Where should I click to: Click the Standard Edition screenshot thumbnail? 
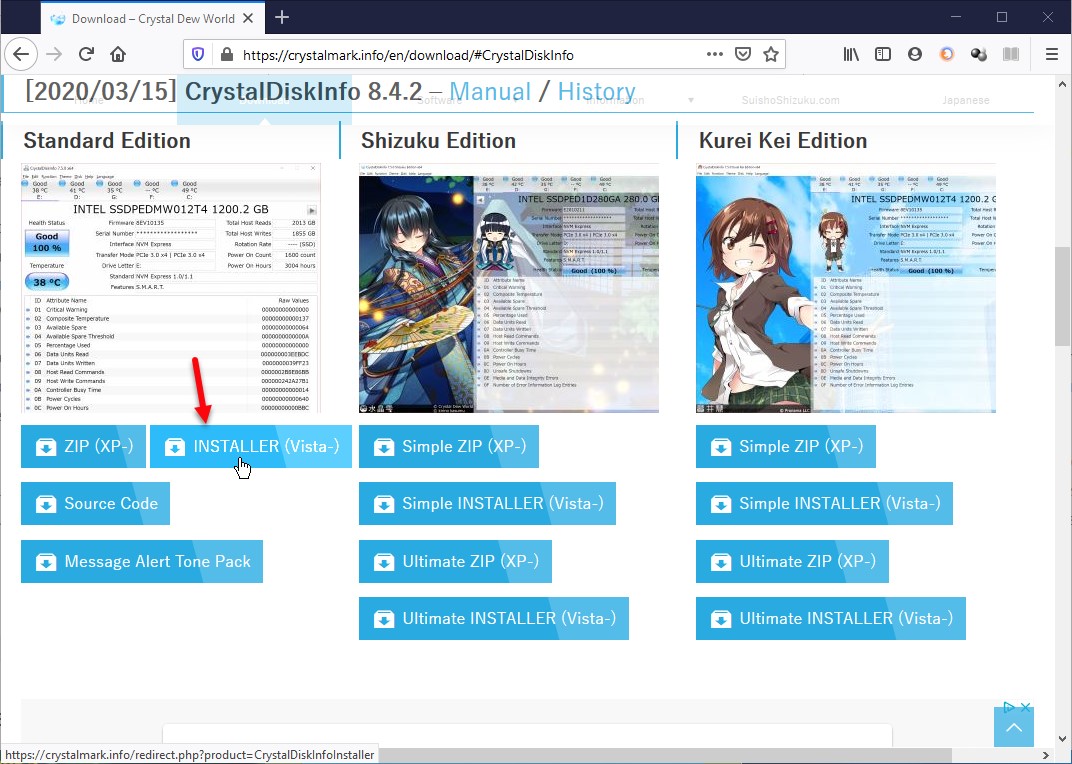[x=171, y=288]
